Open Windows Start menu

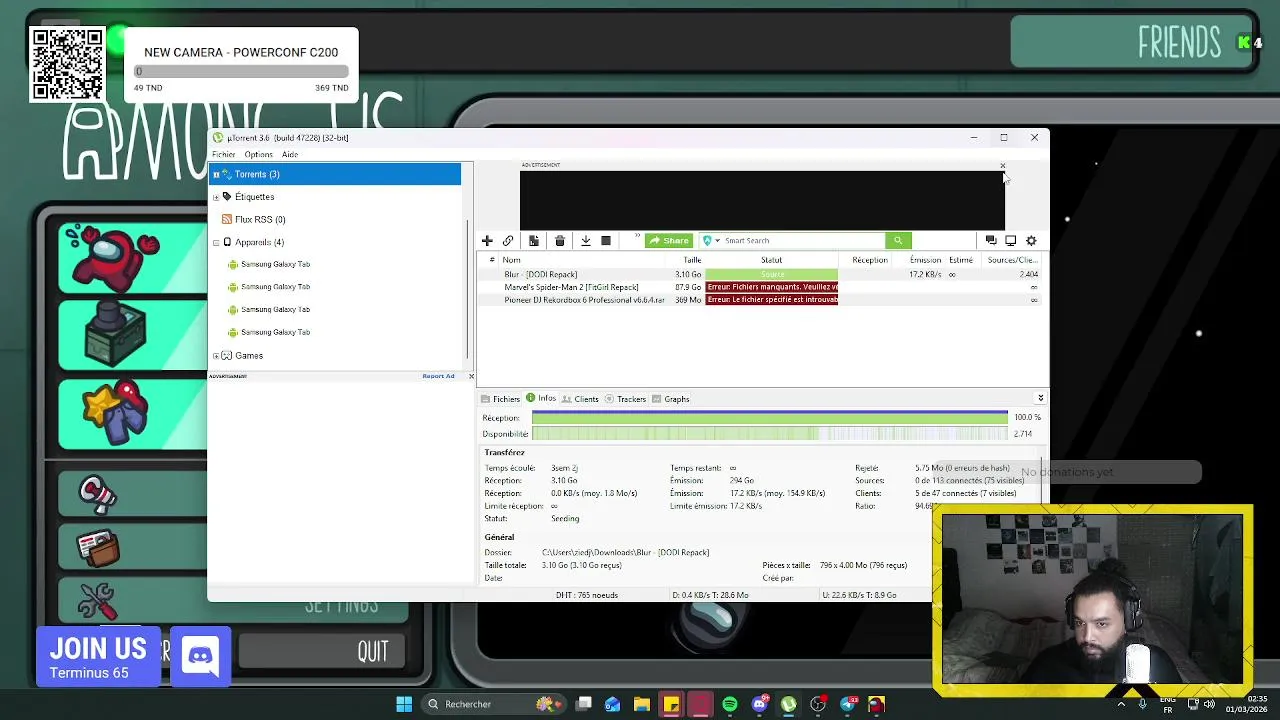click(404, 704)
